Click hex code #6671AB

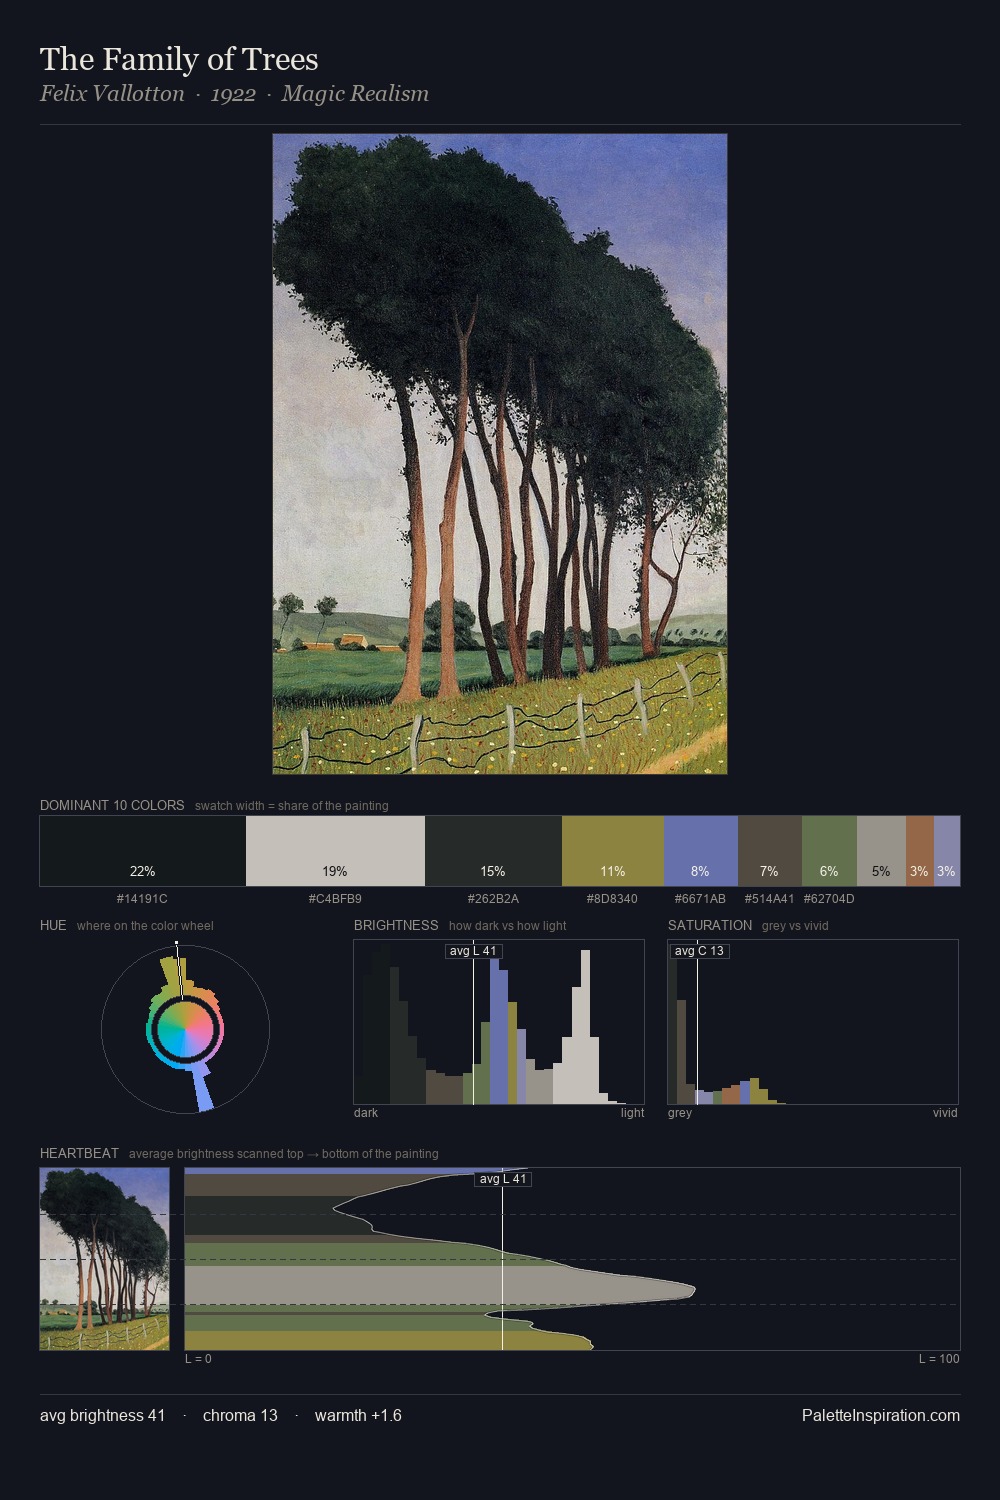pyautogui.click(x=700, y=899)
